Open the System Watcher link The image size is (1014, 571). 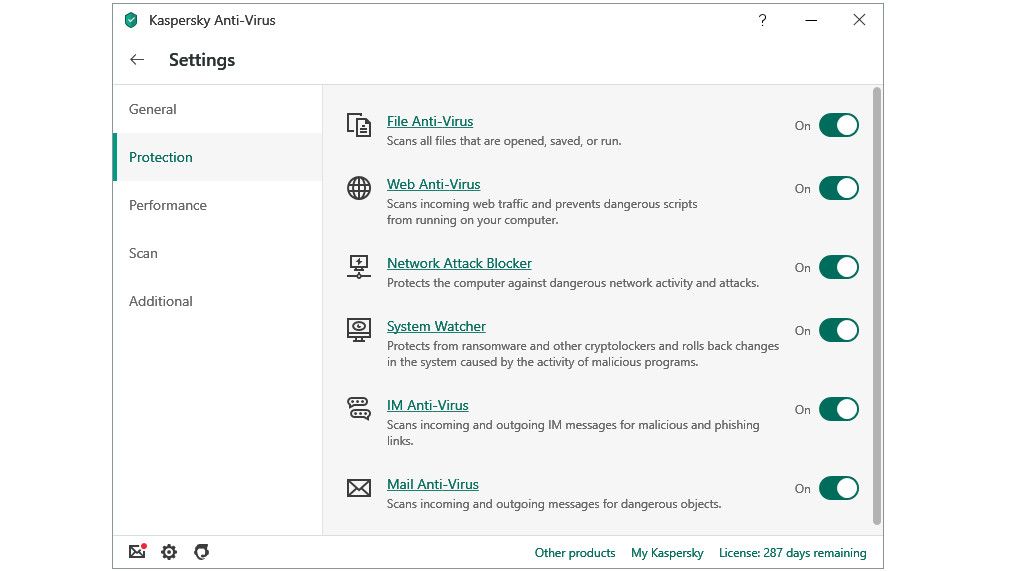coord(436,326)
